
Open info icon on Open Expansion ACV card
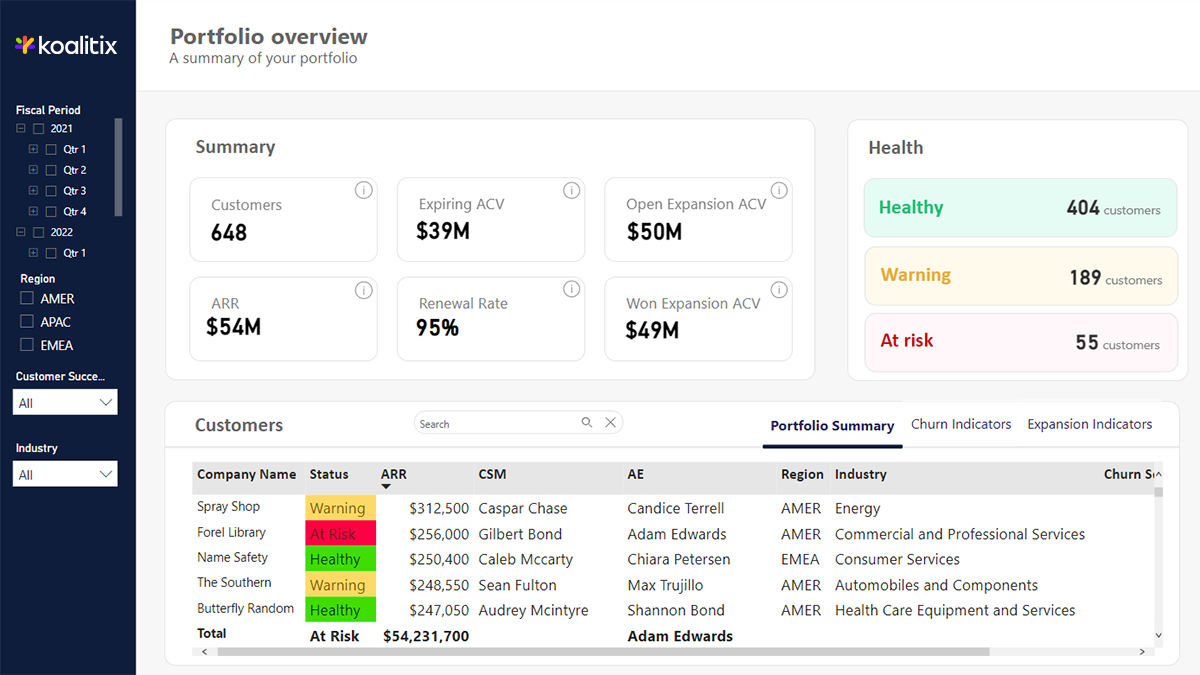(779, 190)
